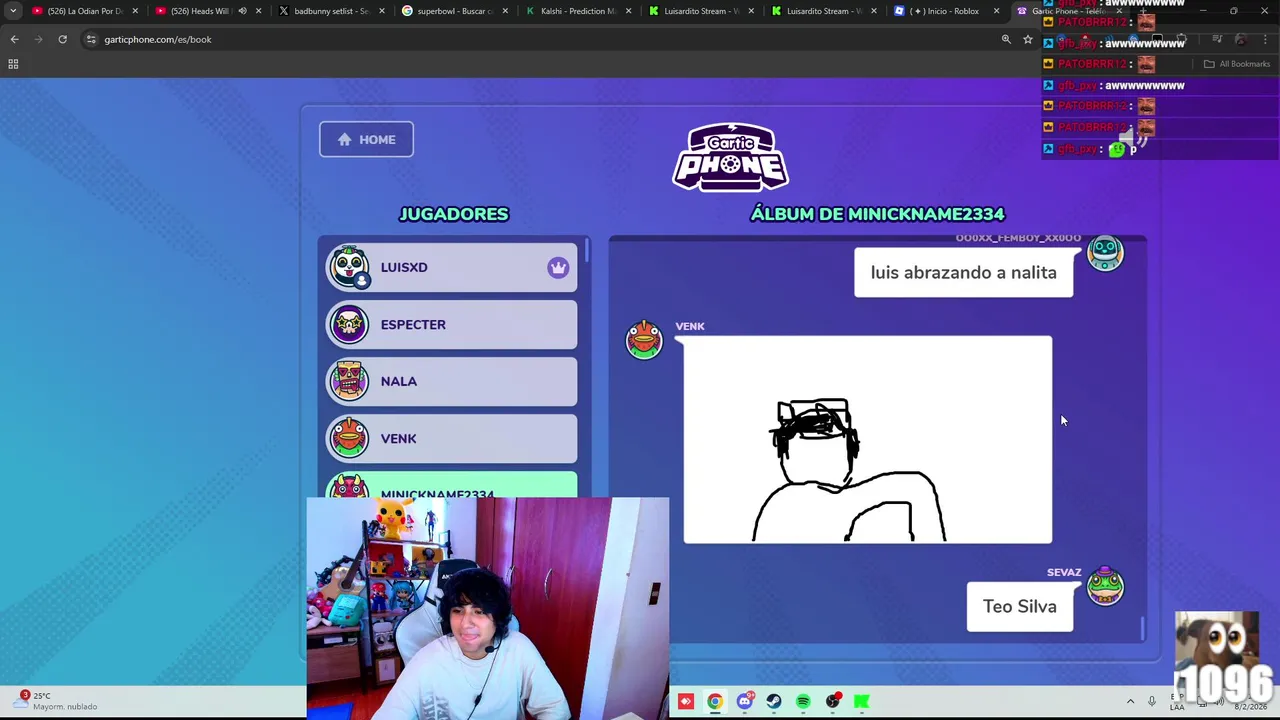The width and height of the screenshot is (1280, 720).
Task: Open Spotify from the taskbar
Action: (x=803, y=702)
